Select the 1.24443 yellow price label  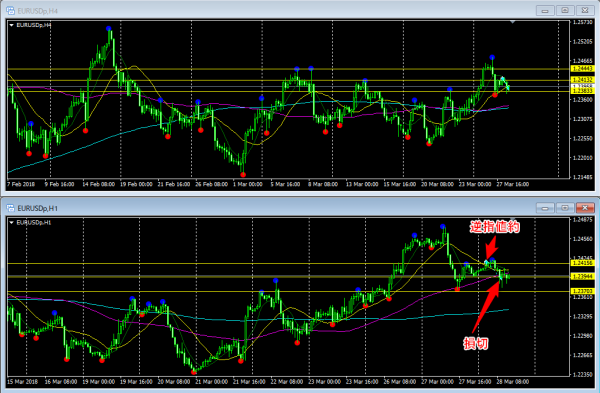tap(582, 68)
